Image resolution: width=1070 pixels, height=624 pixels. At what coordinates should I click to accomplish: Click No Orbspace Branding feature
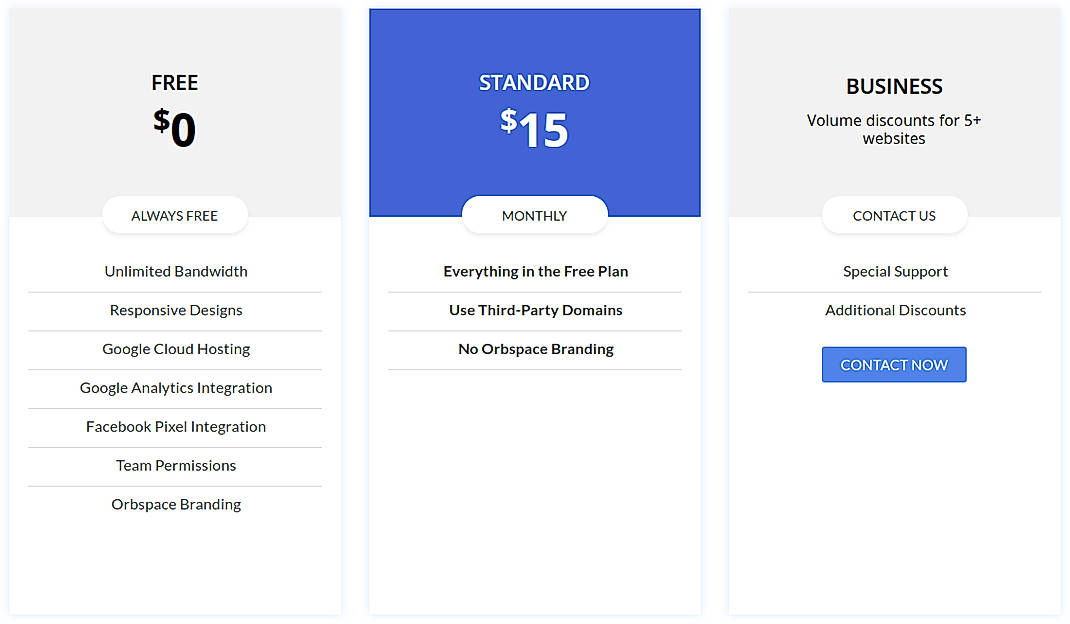[x=536, y=349]
